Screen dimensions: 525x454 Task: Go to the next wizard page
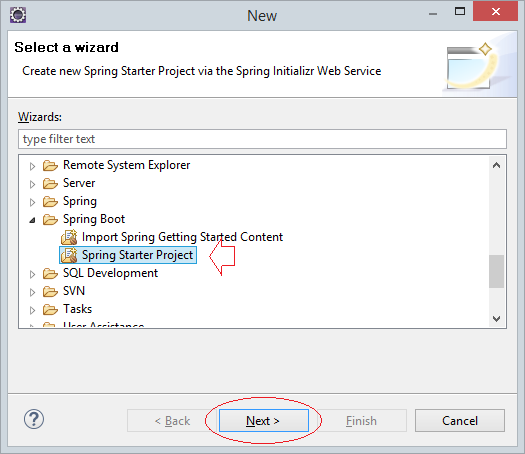[x=264, y=421]
